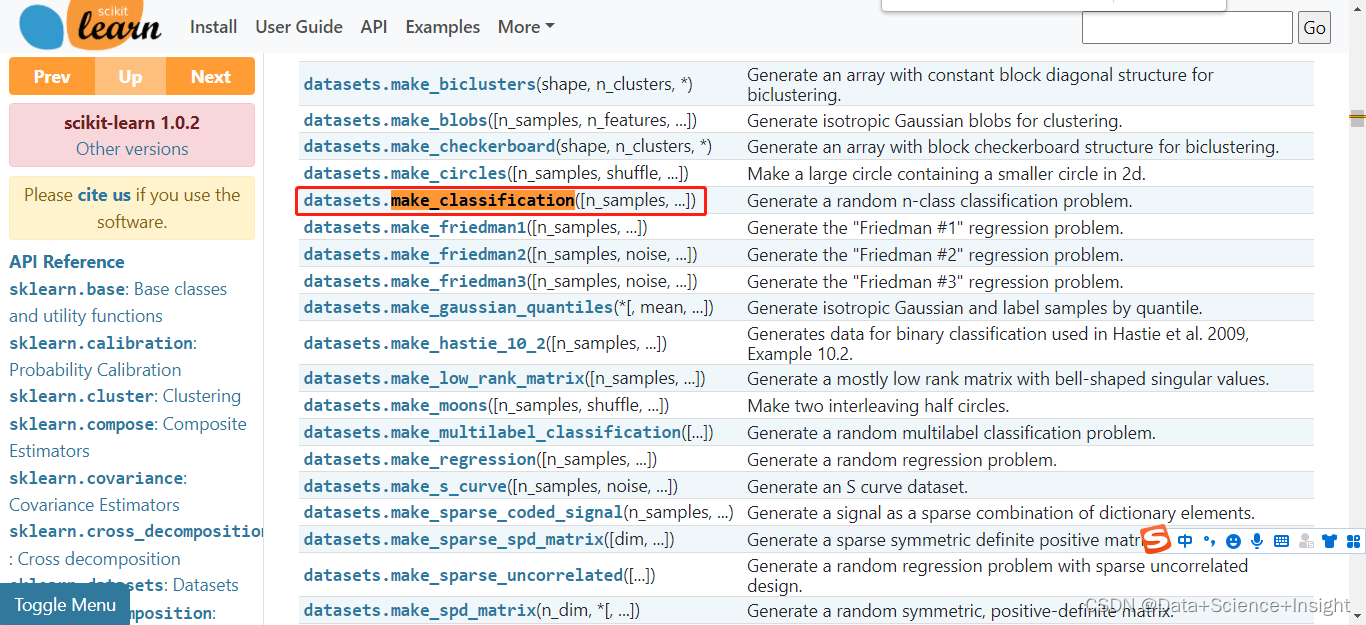Open the on-screen soft keyboard icon
This screenshot has height=625, width=1366.
[x=1281, y=540]
